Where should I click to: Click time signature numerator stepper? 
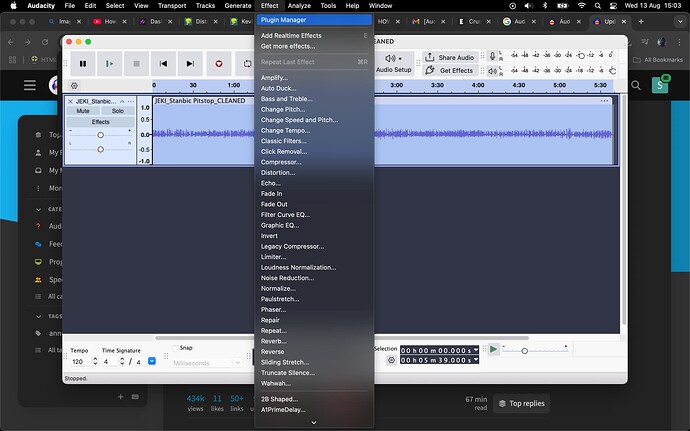point(122,361)
